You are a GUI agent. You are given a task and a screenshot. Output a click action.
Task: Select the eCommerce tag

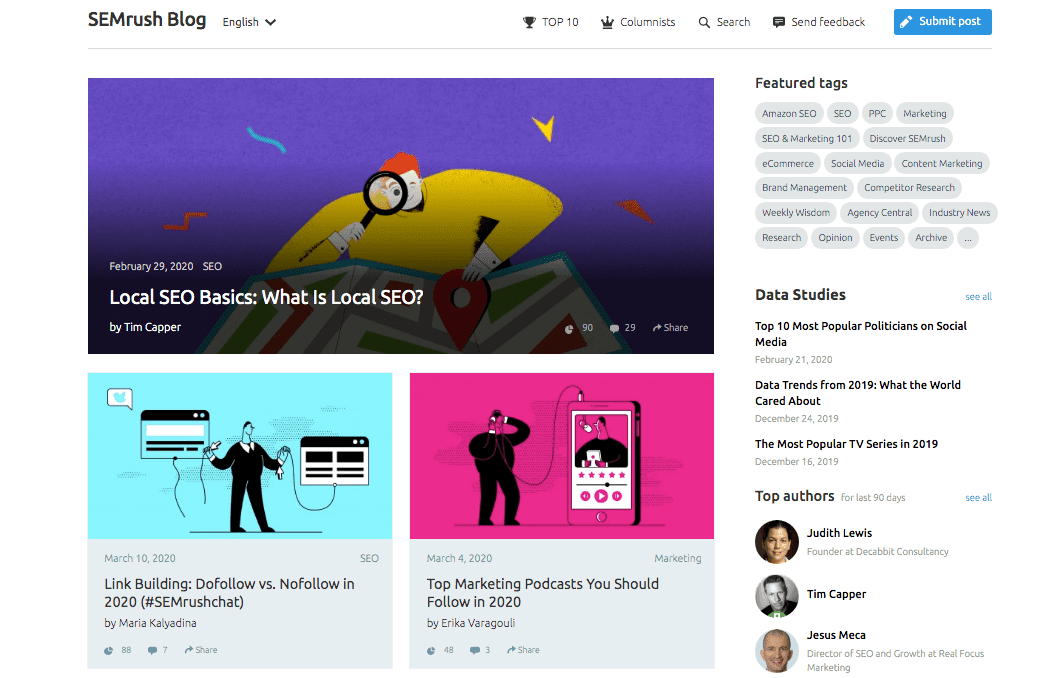[x=788, y=163]
